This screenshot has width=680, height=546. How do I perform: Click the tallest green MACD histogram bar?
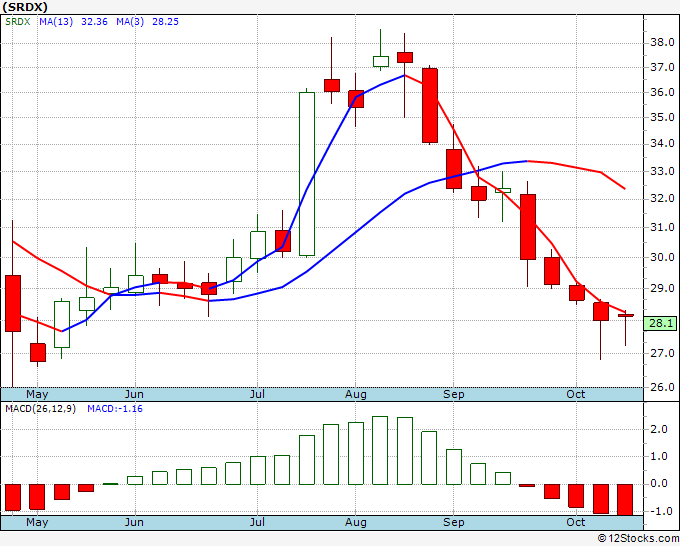pyautogui.click(x=380, y=451)
